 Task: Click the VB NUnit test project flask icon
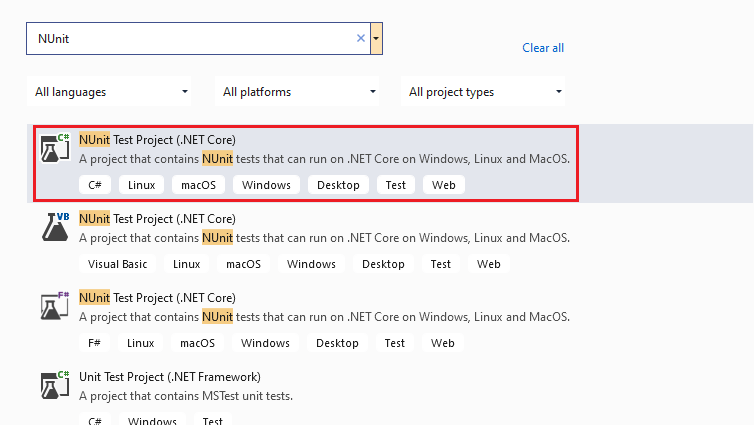click(x=55, y=227)
